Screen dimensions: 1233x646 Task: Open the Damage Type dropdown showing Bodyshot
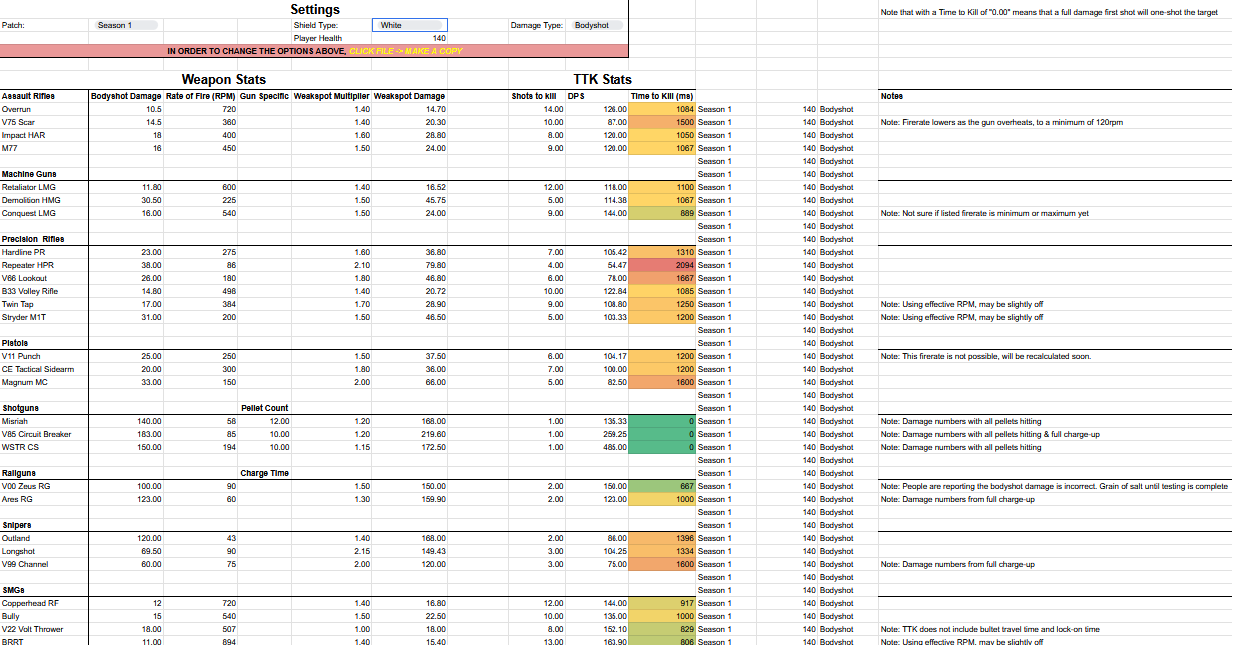[x=596, y=25]
